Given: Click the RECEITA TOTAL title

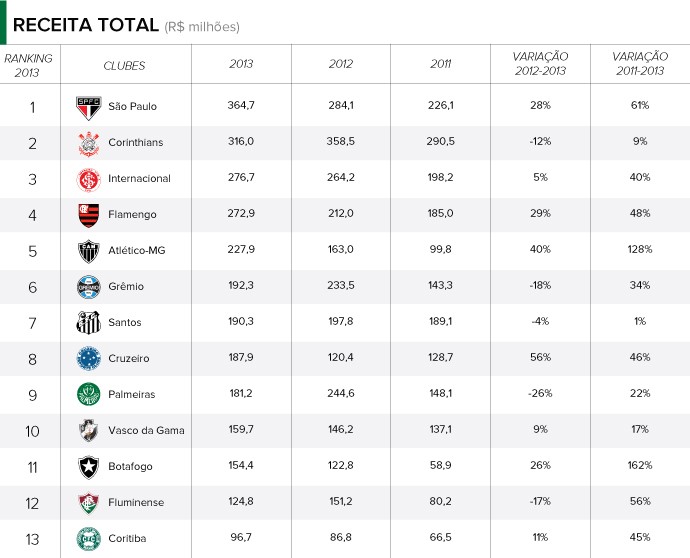Looking at the screenshot, I should [x=85, y=24].
